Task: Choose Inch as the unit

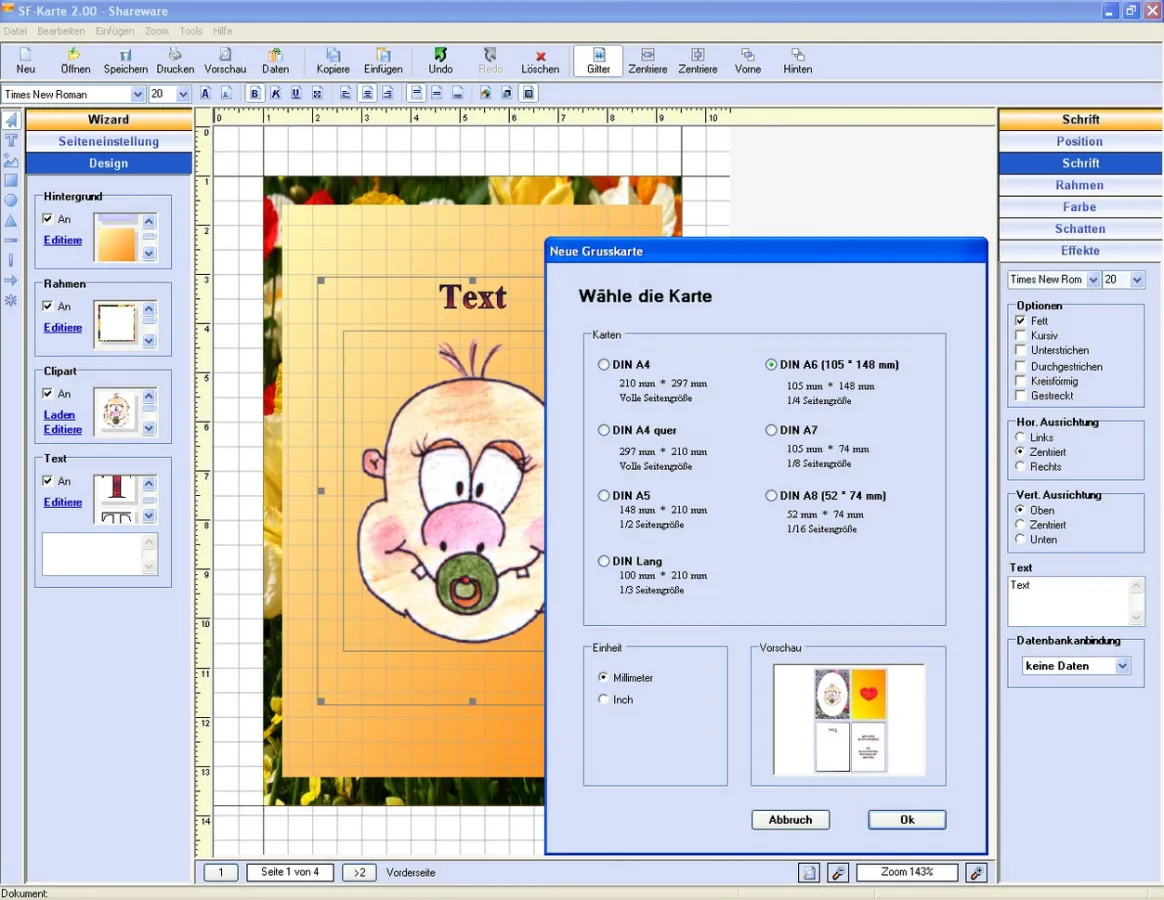Action: coord(603,700)
